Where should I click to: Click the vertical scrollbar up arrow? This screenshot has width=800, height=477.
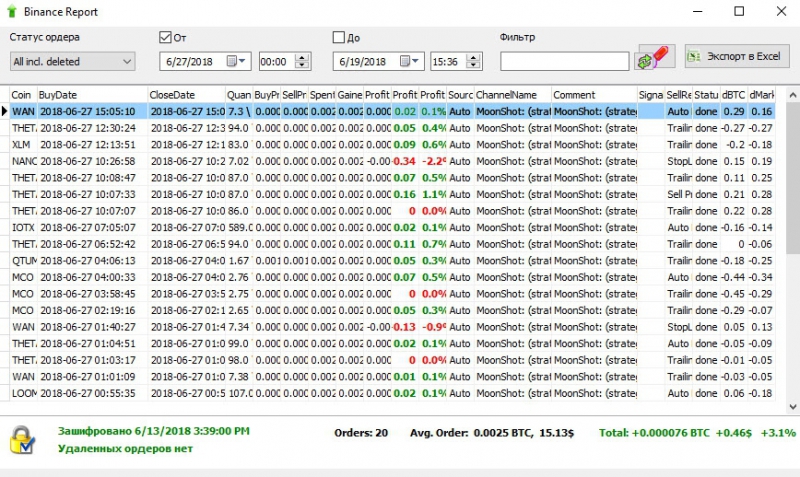[792, 95]
